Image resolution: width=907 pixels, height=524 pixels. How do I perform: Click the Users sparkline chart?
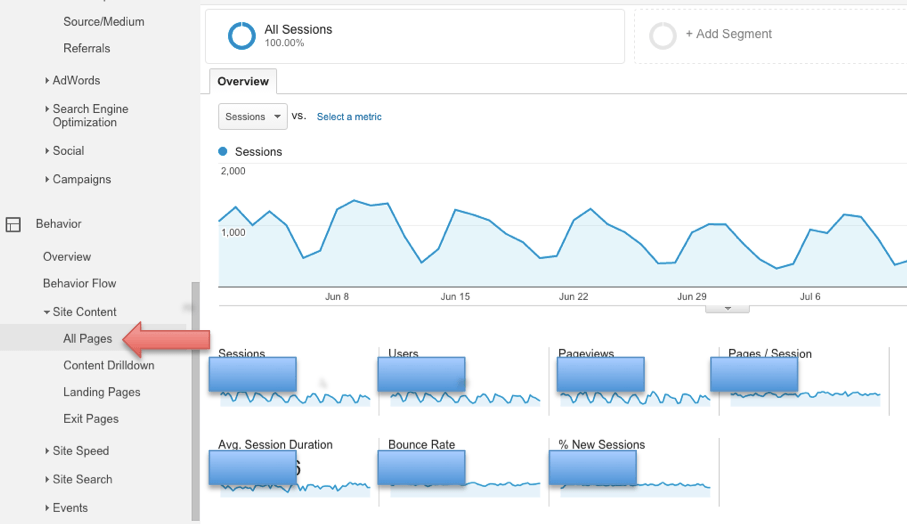[x=465, y=398]
